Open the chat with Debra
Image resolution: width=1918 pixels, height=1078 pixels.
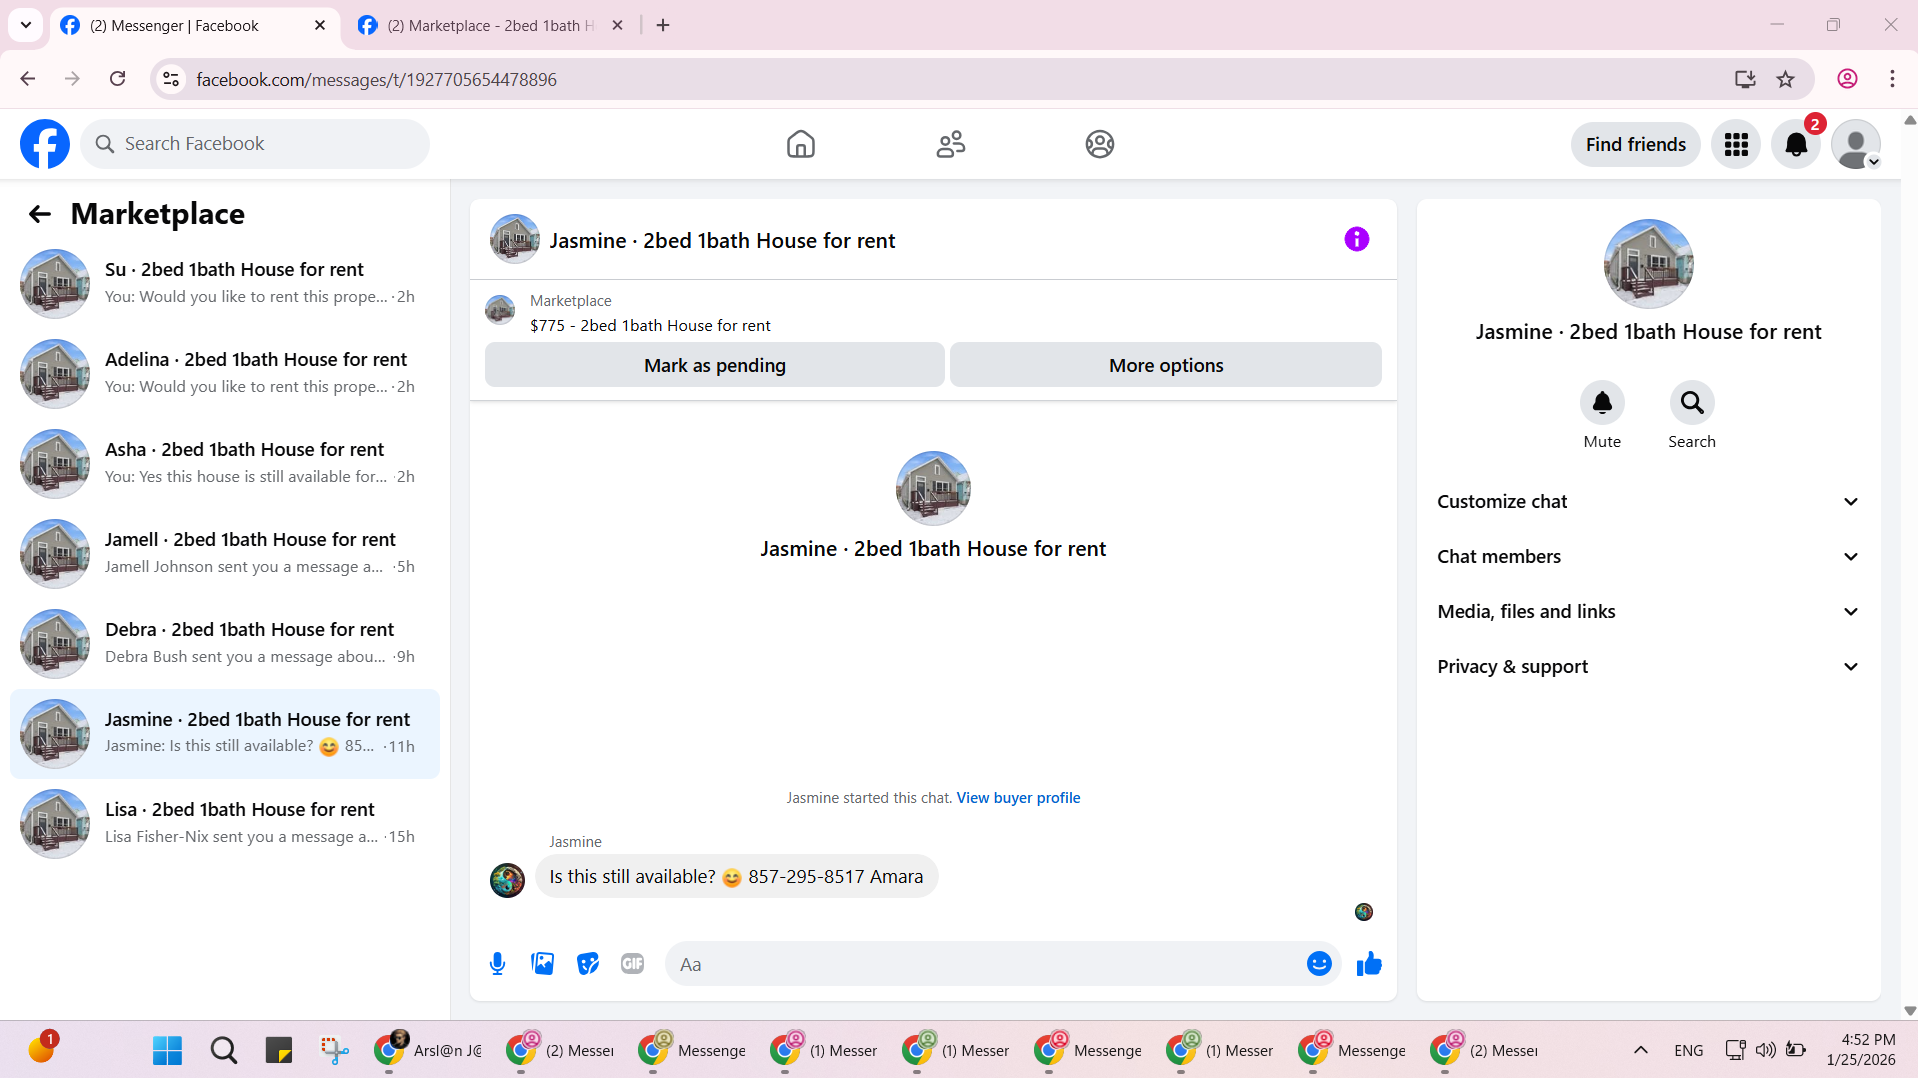tap(225, 644)
